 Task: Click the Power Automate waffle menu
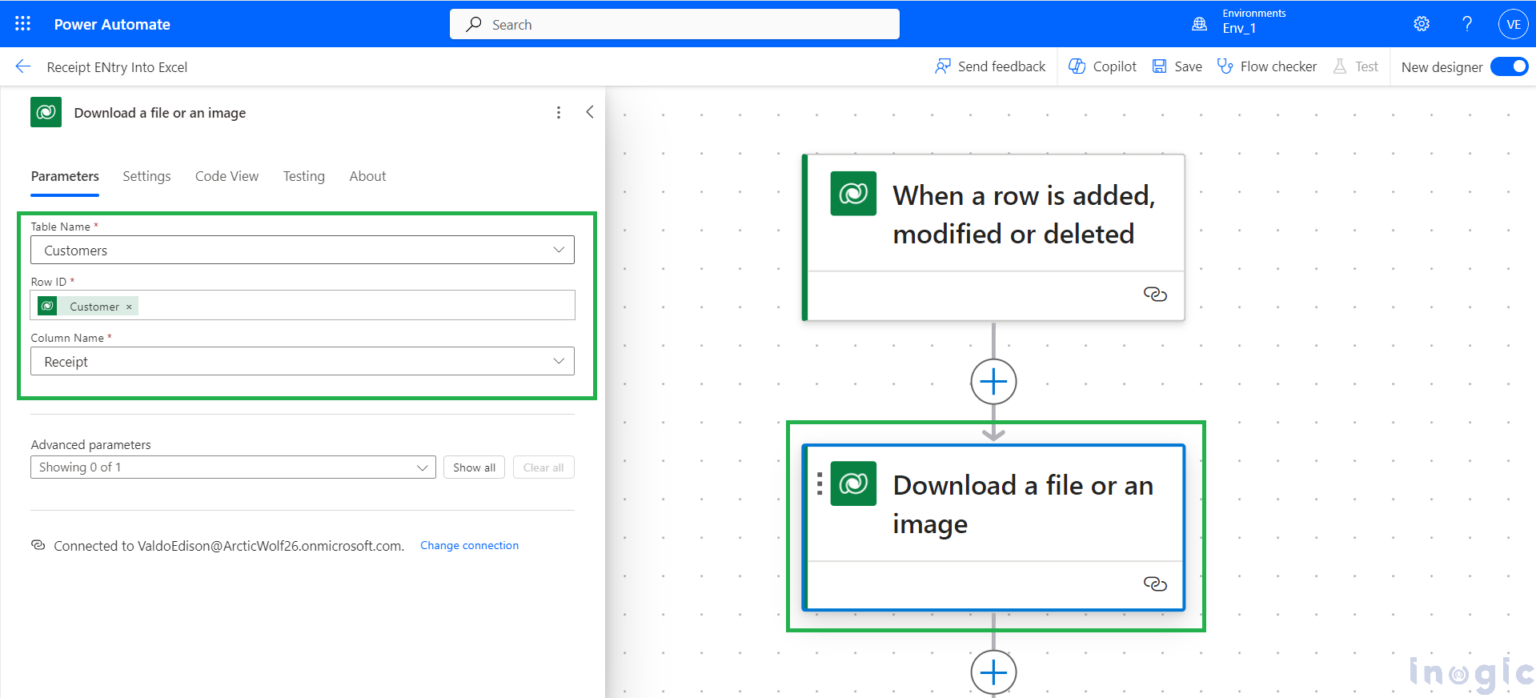tap(22, 23)
